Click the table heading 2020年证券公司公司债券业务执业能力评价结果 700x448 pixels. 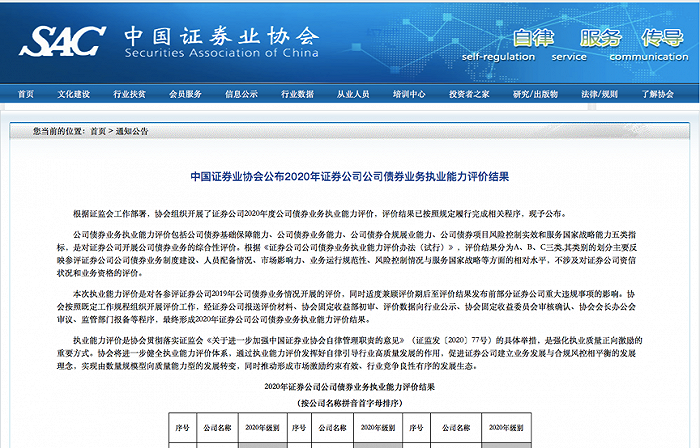[x=350, y=386]
